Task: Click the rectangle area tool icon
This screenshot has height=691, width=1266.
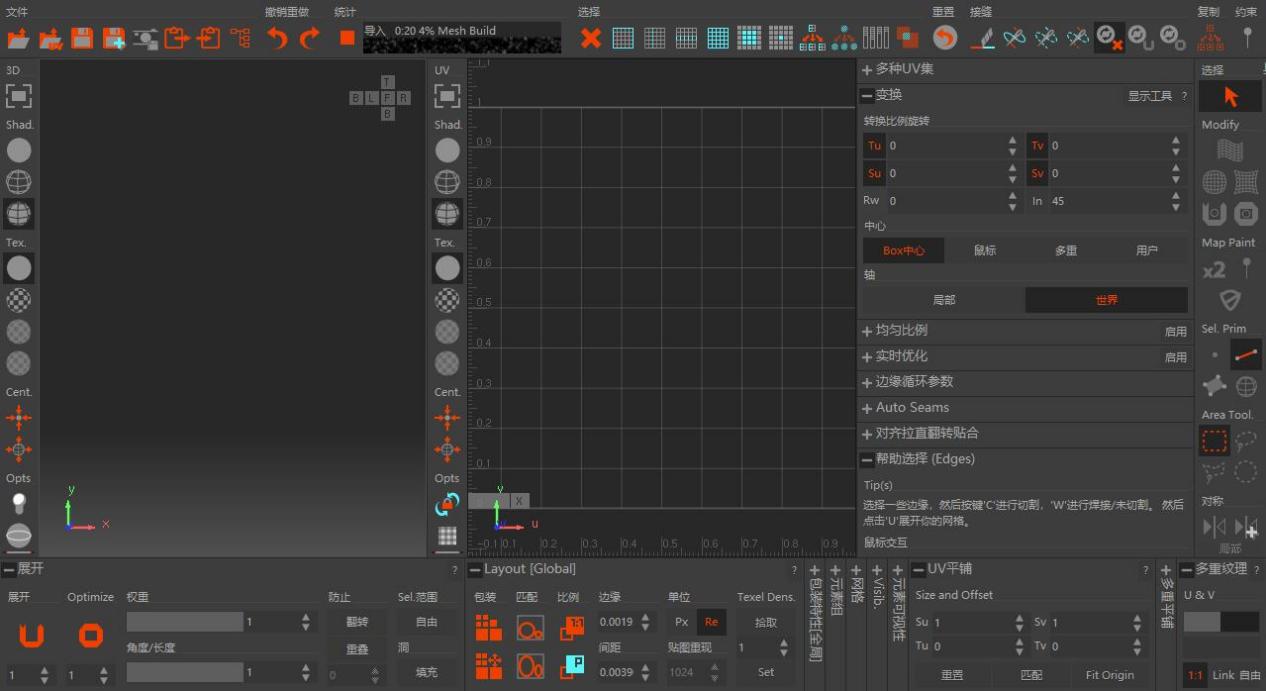Action: [1215, 441]
